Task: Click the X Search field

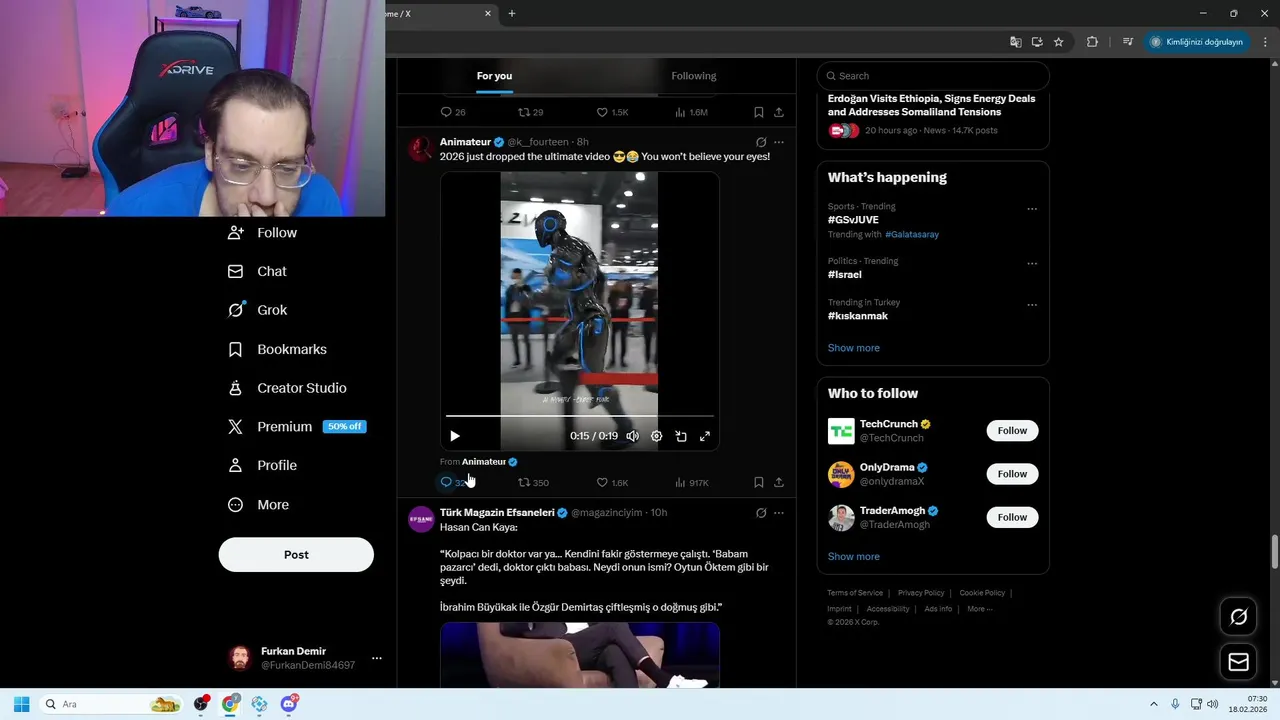Action: pyautogui.click(x=933, y=76)
